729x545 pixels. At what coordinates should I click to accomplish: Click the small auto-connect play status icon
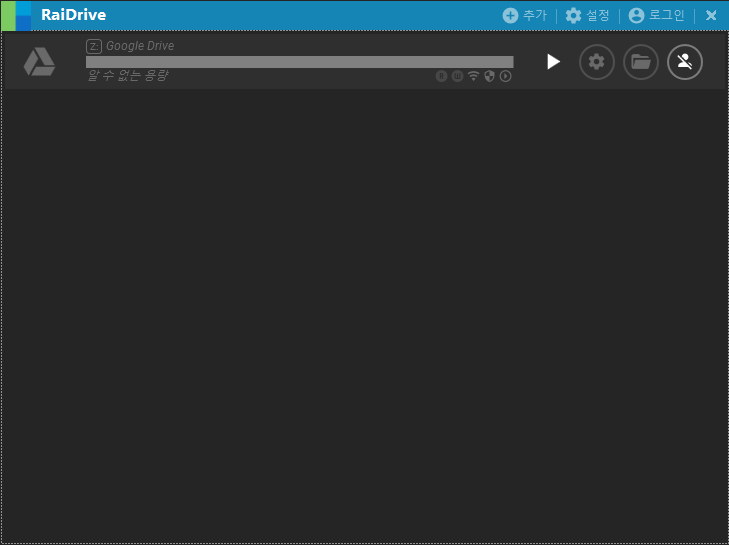coord(505,76)
